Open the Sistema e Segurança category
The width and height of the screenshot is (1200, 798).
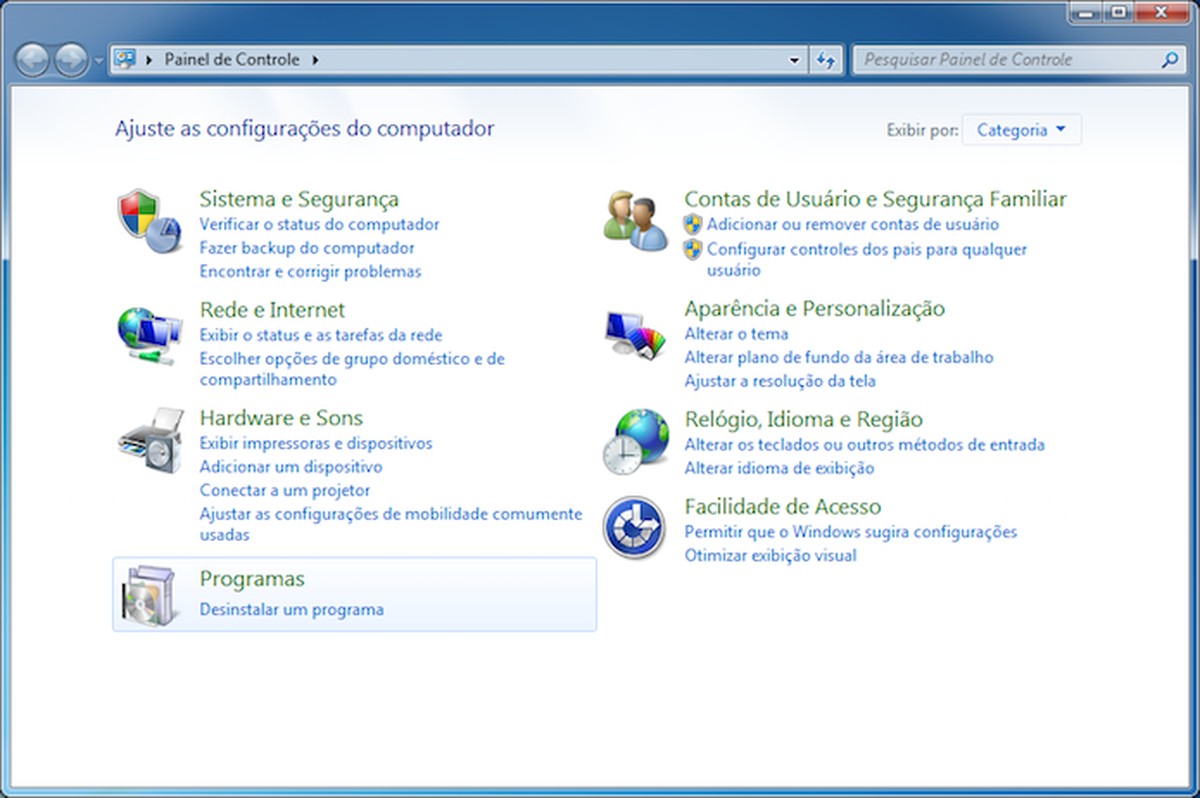click(299, 199)
